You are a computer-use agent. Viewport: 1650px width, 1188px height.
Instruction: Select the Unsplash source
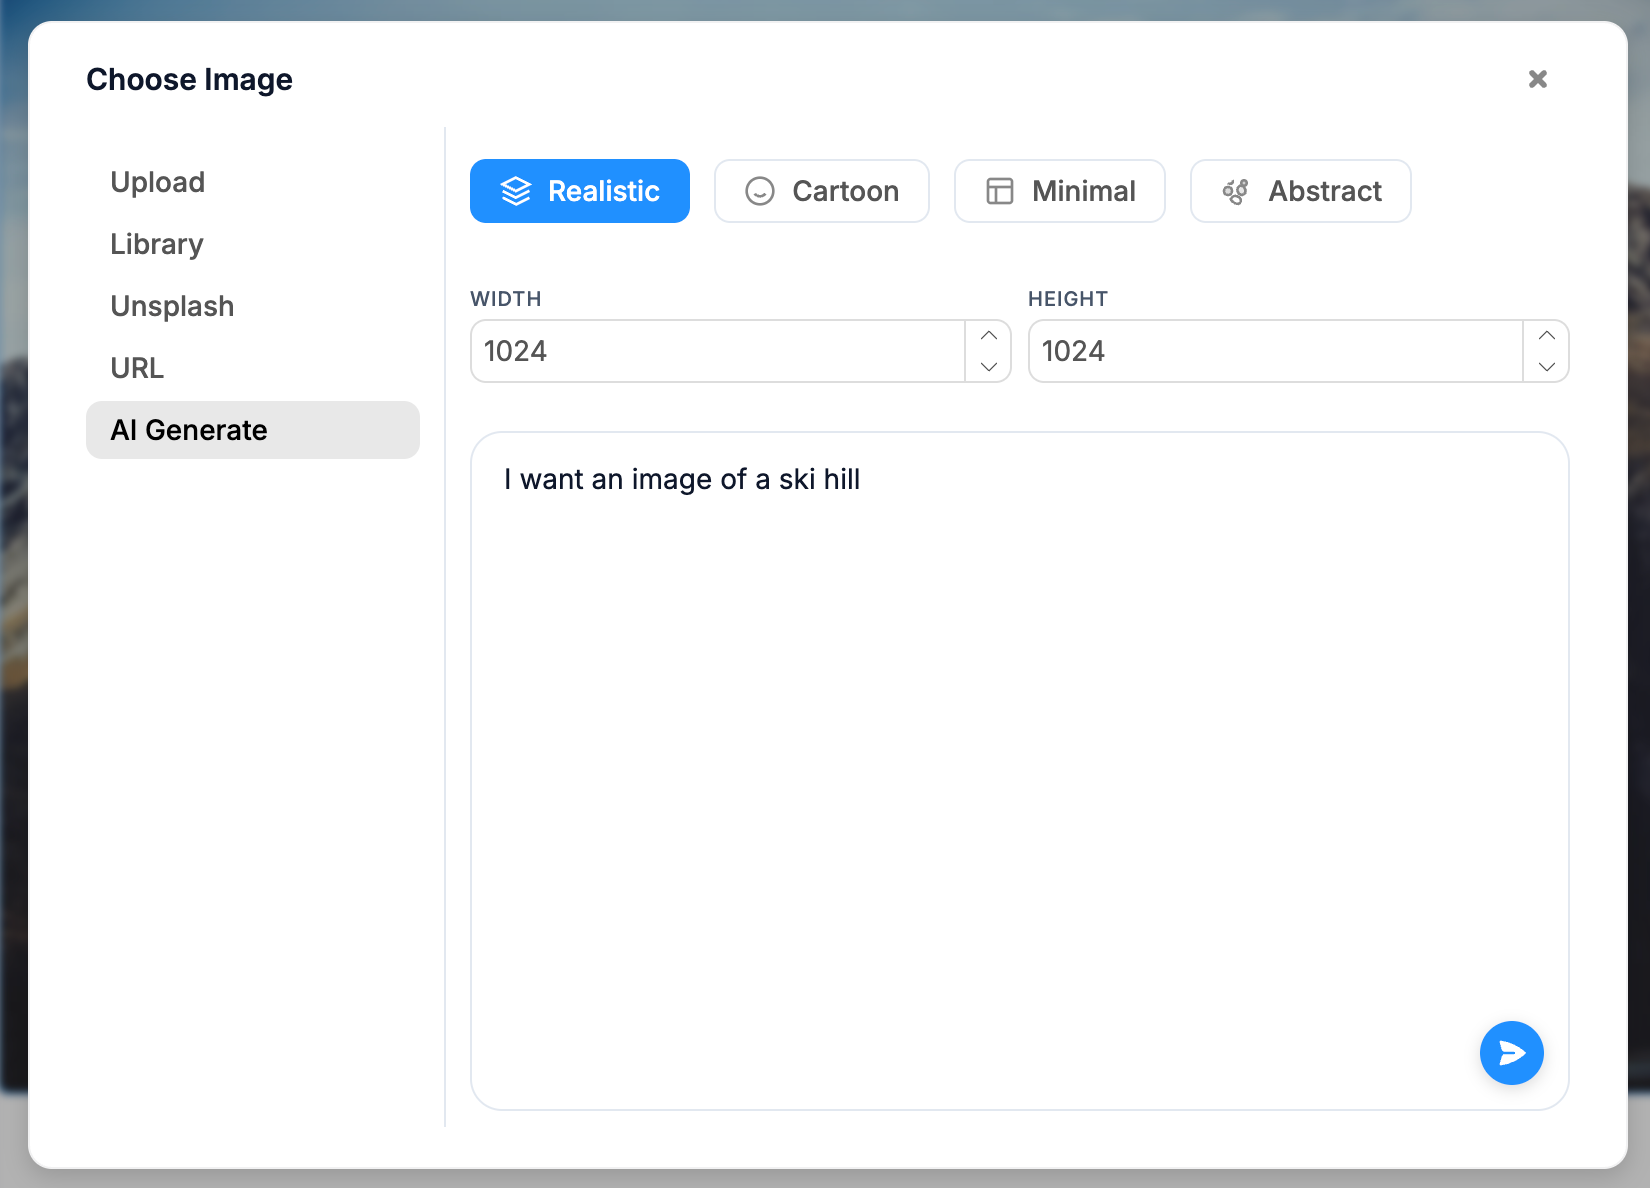click(172, 306)
